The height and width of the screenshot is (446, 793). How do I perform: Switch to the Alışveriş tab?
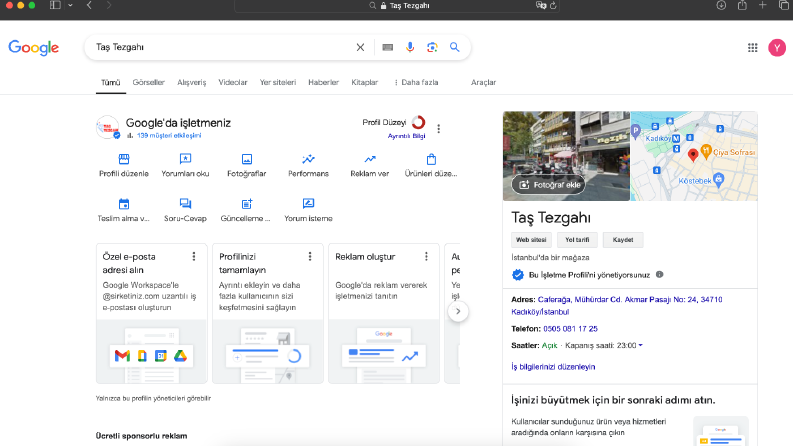pyautogui.click(x=192, y=82)
